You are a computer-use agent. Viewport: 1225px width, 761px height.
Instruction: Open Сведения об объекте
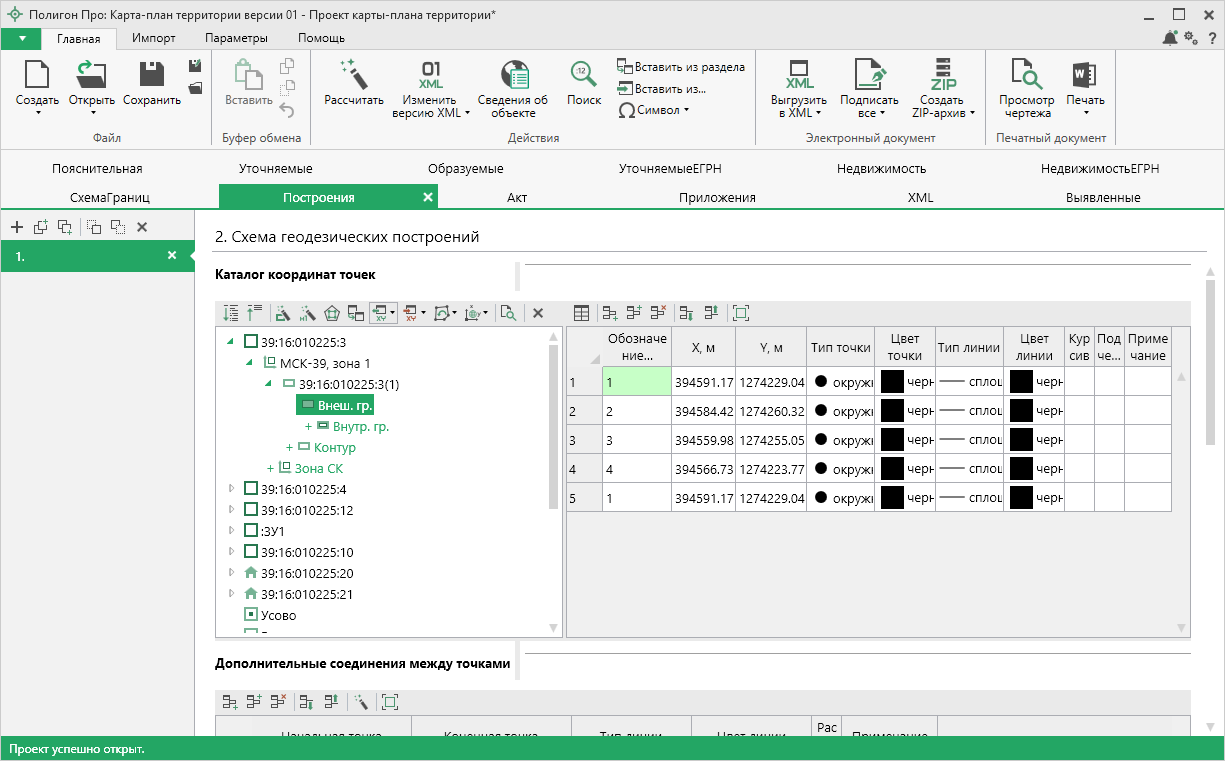pyautogui.click(x=513, y=74)
